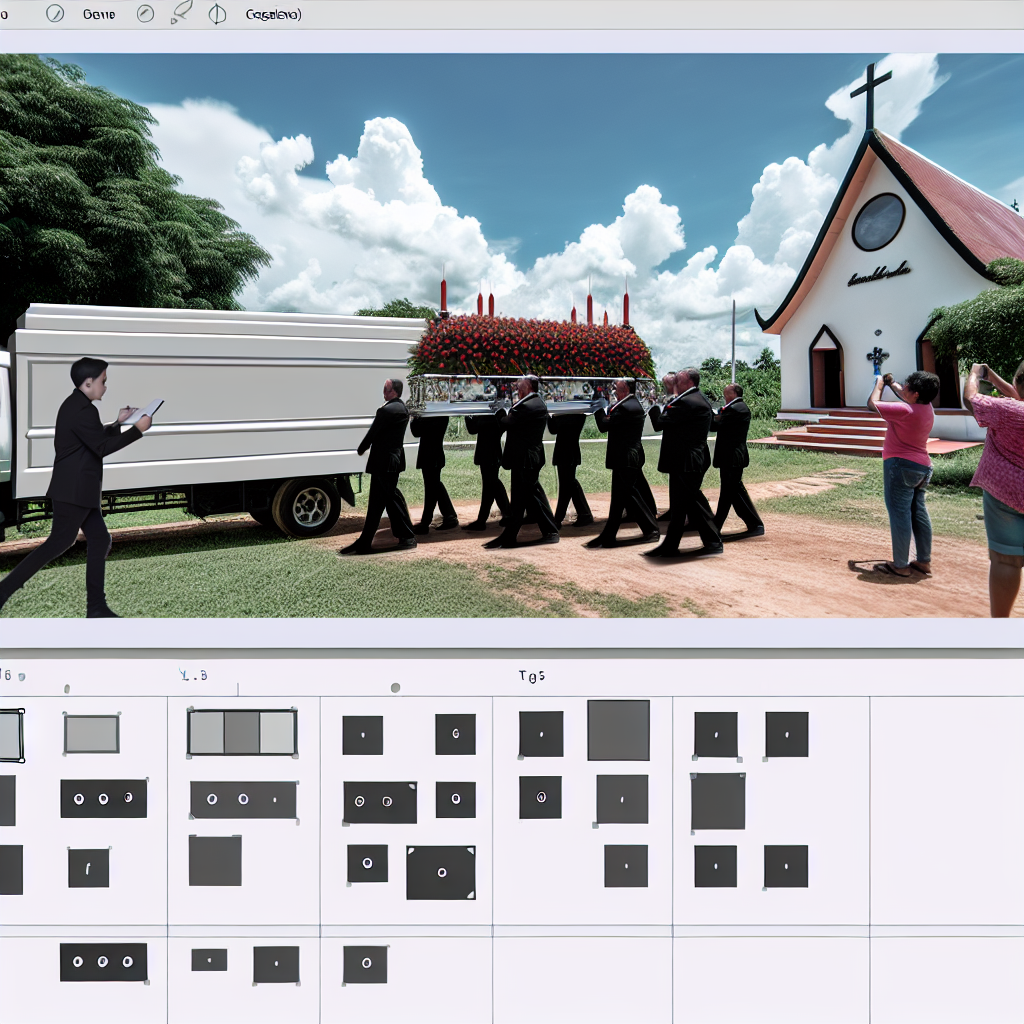Toggle the left circle on bottom-row three-circle clip
Screen dimensions: 1024x1024
[x=78, y=961]
